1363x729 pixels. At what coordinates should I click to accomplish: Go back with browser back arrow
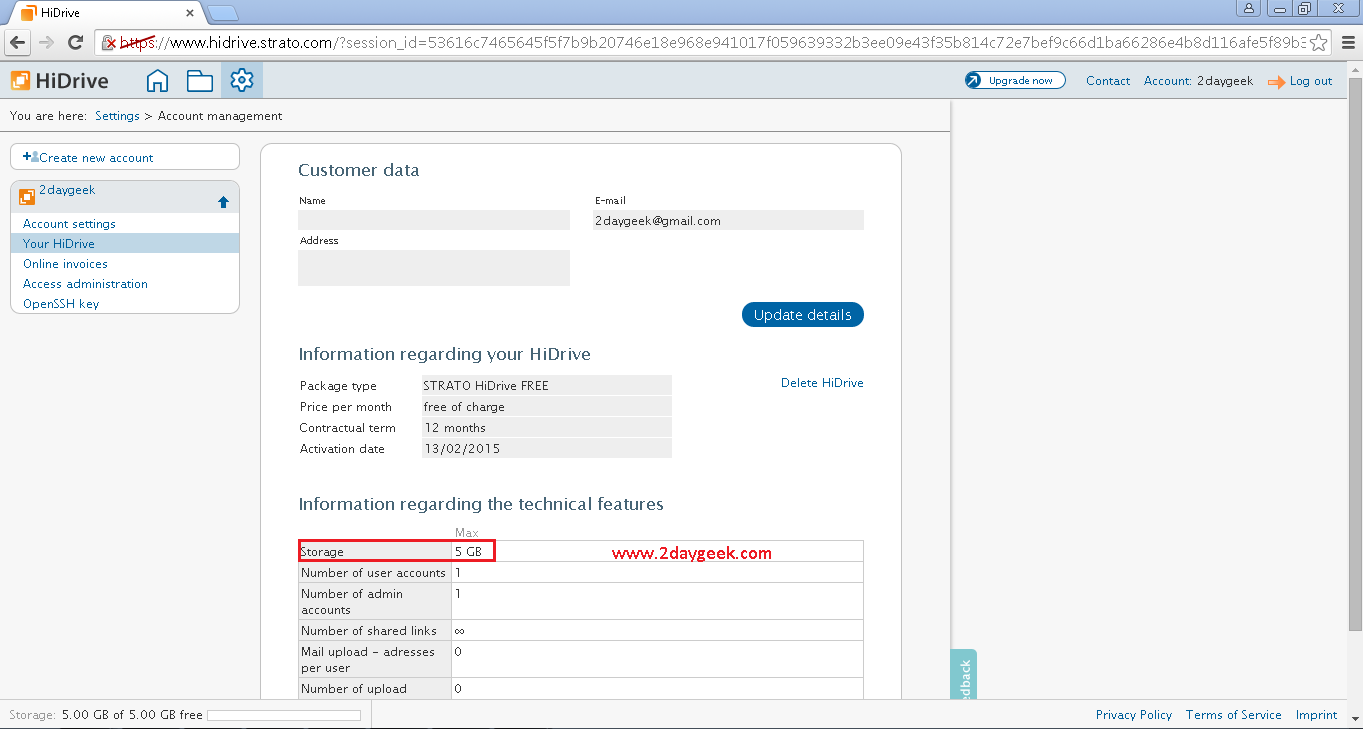coord(18,42)
